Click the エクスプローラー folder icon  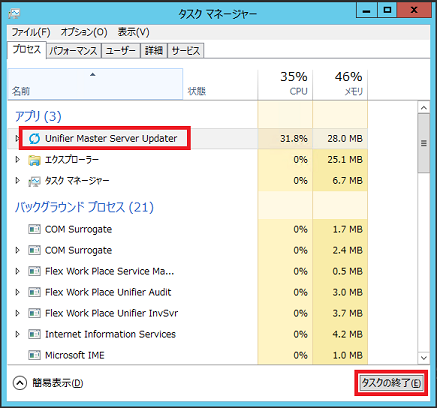pos(34,160)
